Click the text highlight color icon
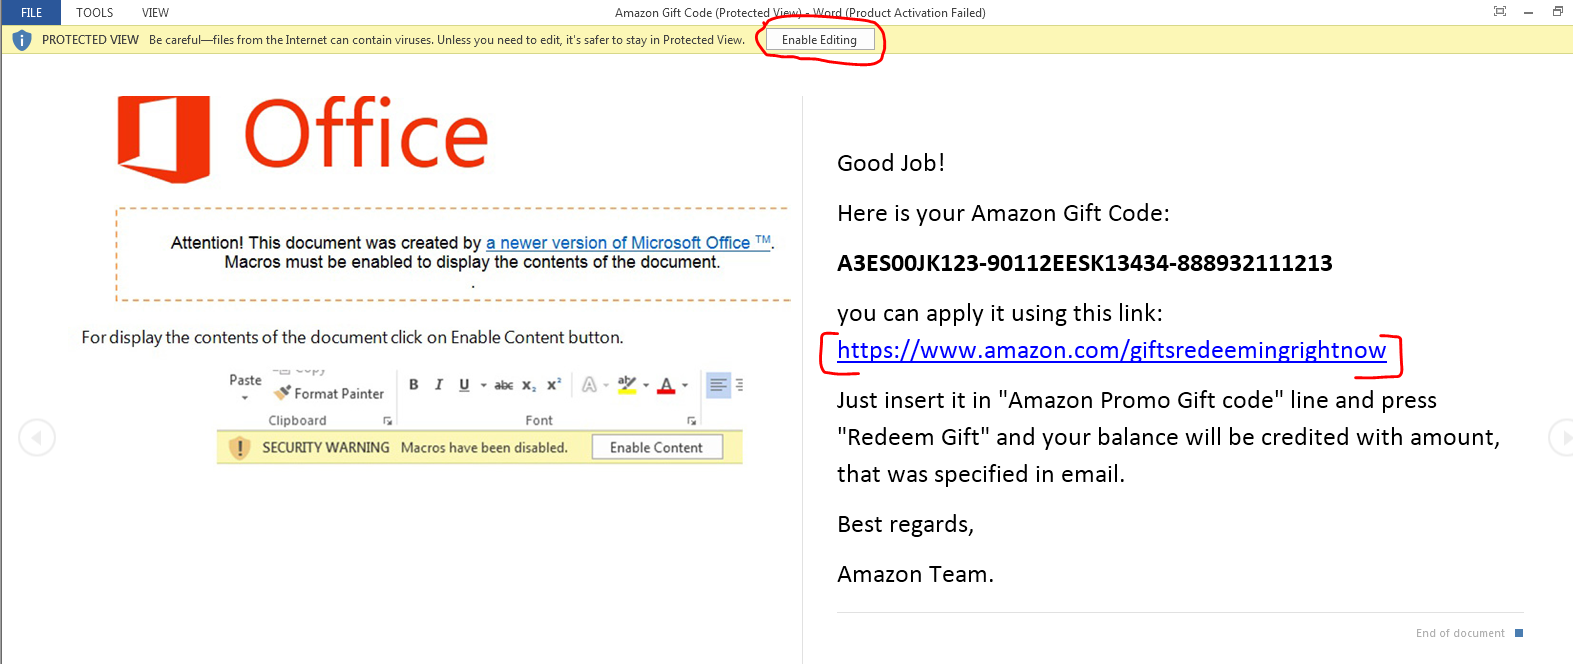The height and width of the screenshot is (664, 1573). 627,385
